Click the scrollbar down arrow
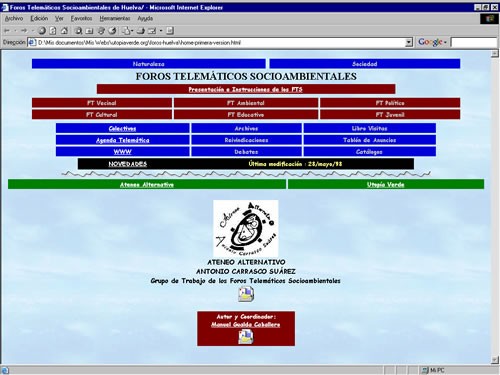The height and width of the screenshot is (375, 500). tap(495, 360)
